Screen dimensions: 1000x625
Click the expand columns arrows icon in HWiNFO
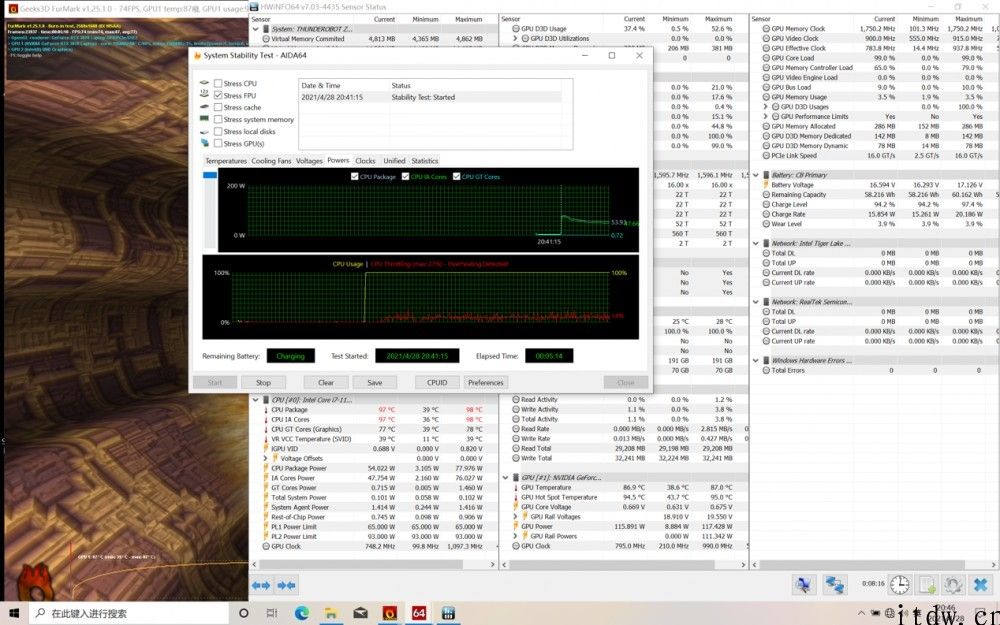[x=261, y=585]
